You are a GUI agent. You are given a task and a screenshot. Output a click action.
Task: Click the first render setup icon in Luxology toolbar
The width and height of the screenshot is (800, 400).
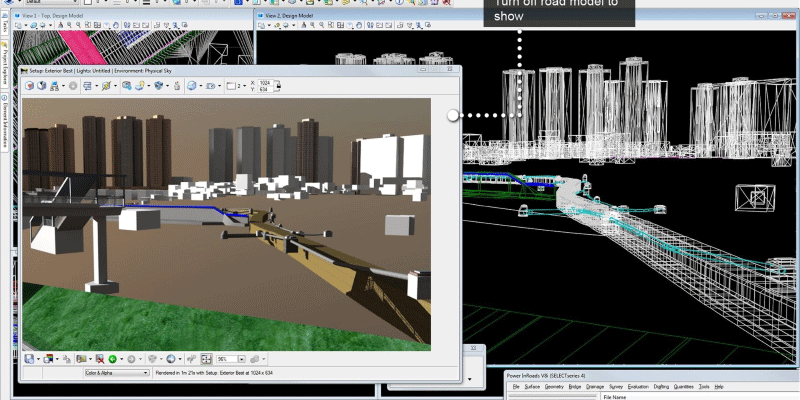click(x=30, y=86)
